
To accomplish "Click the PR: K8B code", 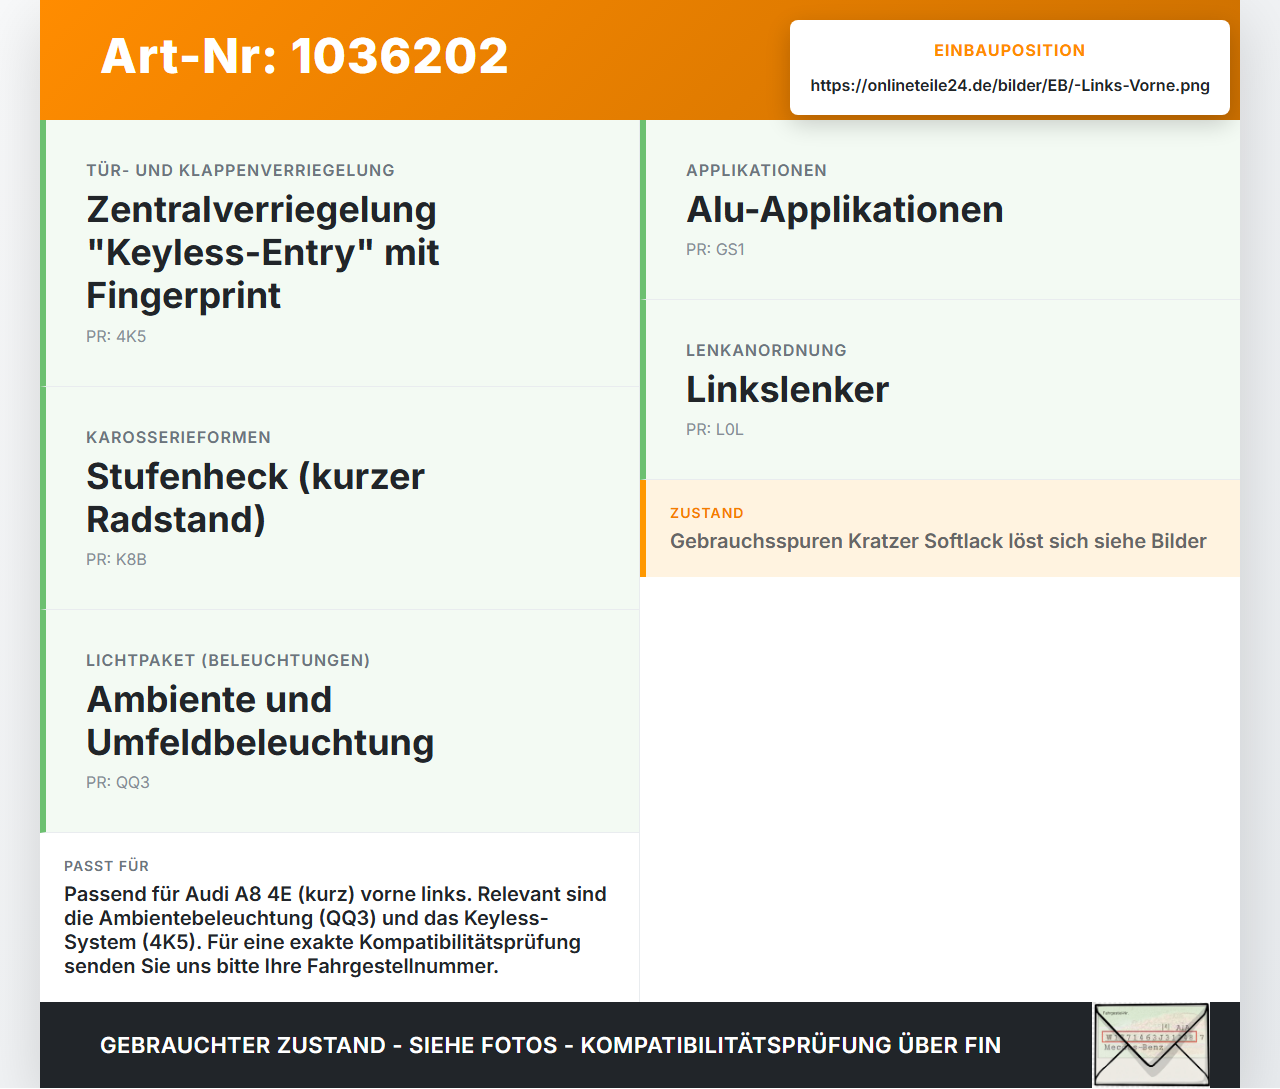I will pyautogui.click(x=116, y=559).
